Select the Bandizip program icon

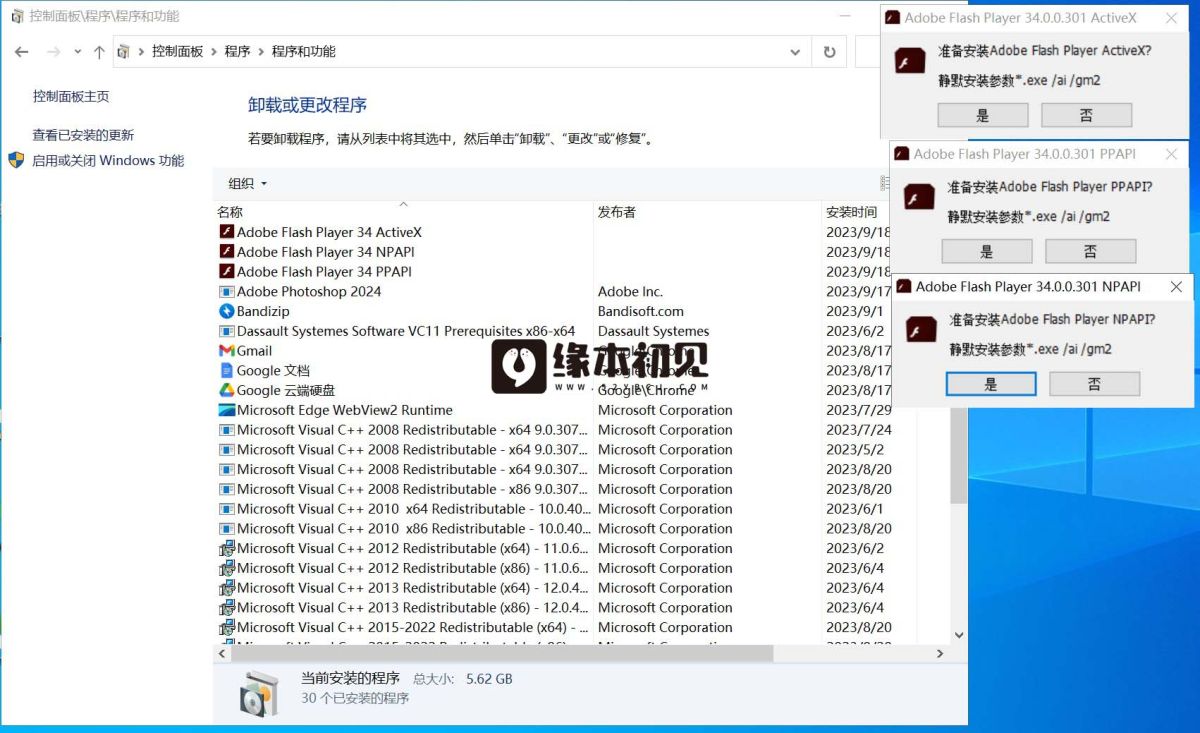[x=226, y=311]
